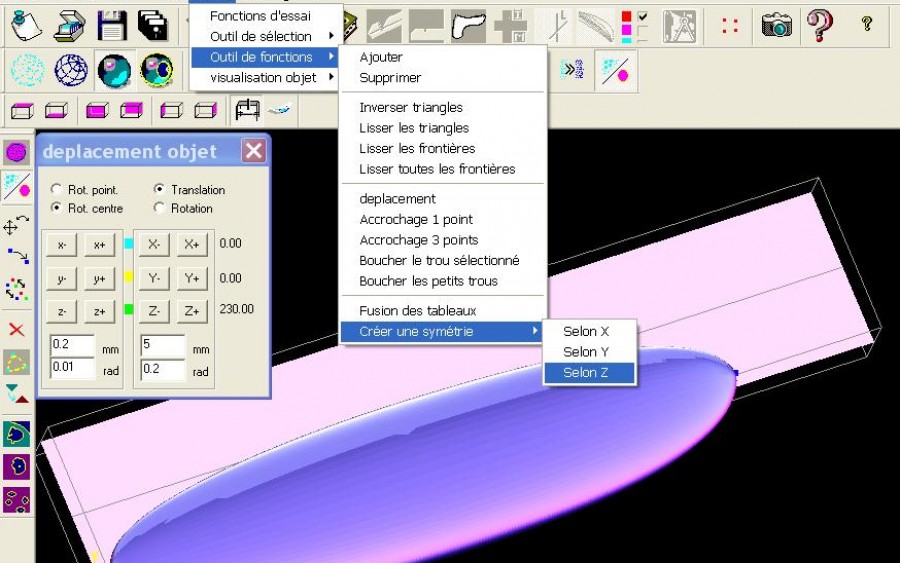Click the yellow Y axis color swatch
Screen dimensions: 900x563
(x=129, y=277)
